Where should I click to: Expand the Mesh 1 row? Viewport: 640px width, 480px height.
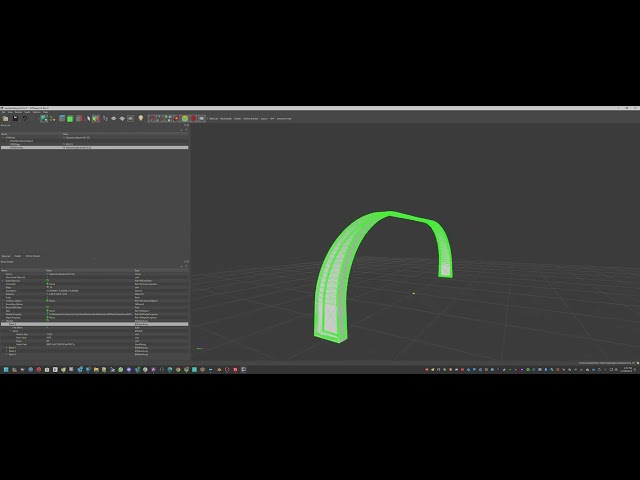[x=7, y=347]
